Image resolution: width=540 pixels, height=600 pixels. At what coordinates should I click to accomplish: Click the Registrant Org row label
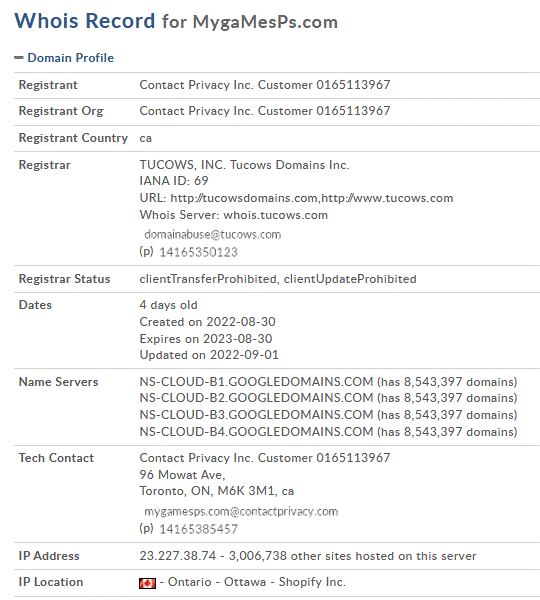click(61, 111)
